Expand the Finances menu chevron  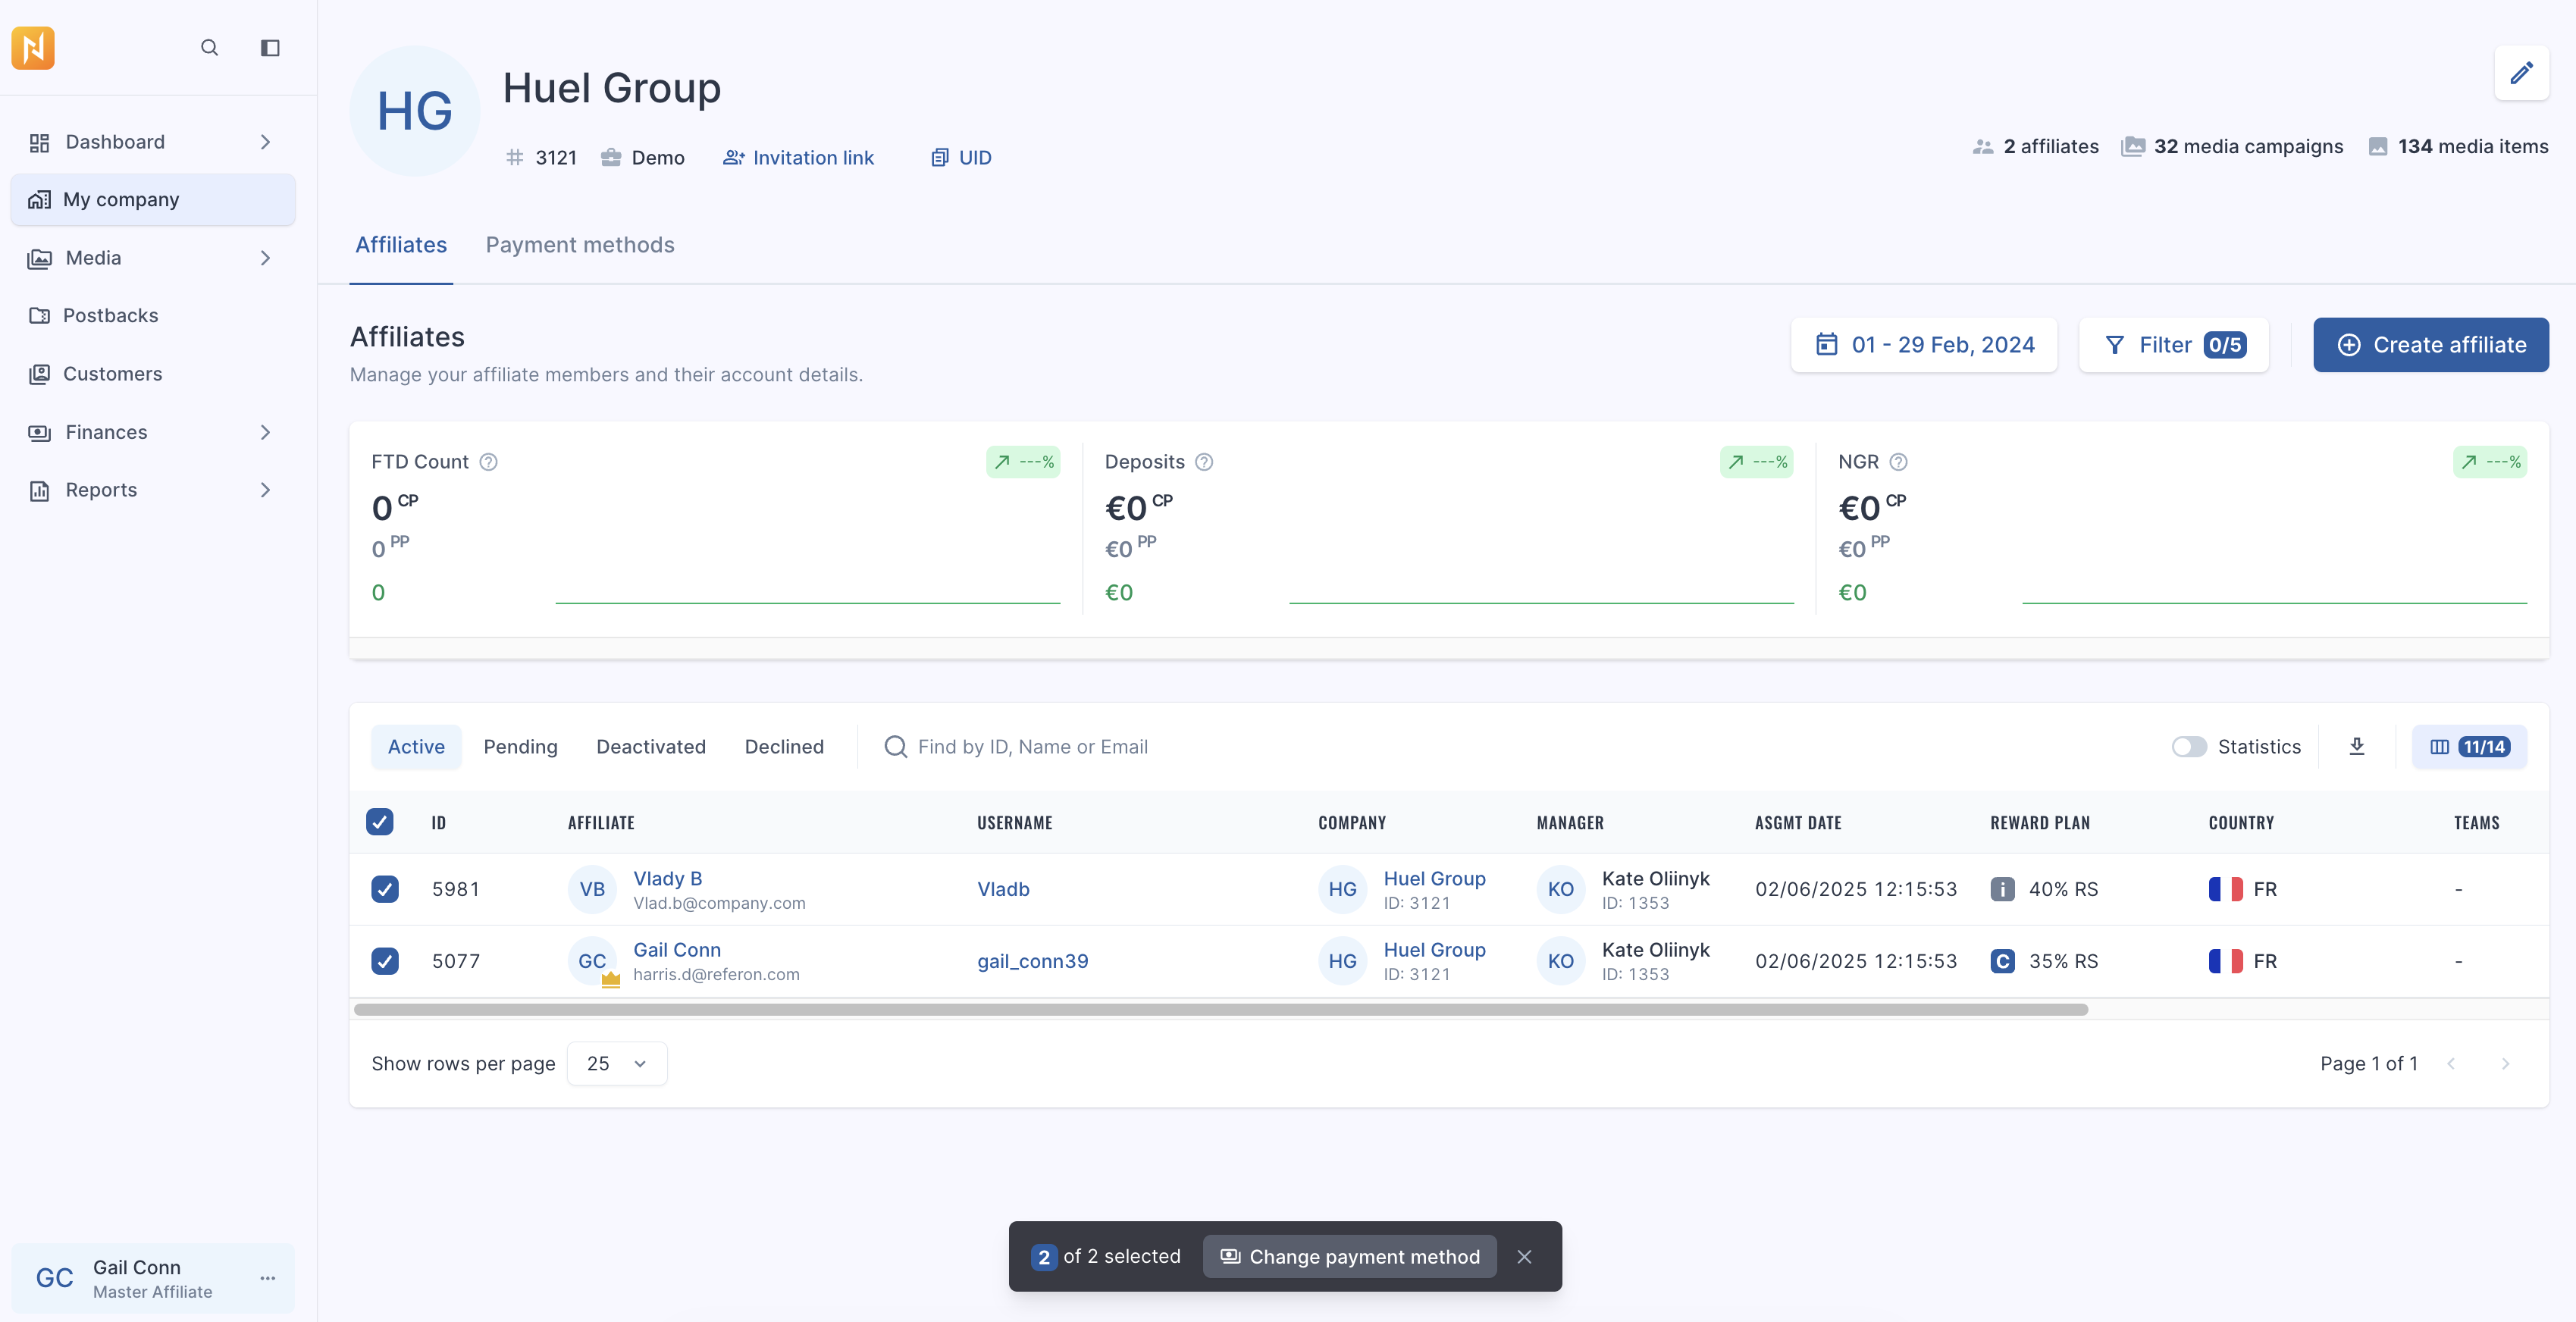[x=265, y=432]
